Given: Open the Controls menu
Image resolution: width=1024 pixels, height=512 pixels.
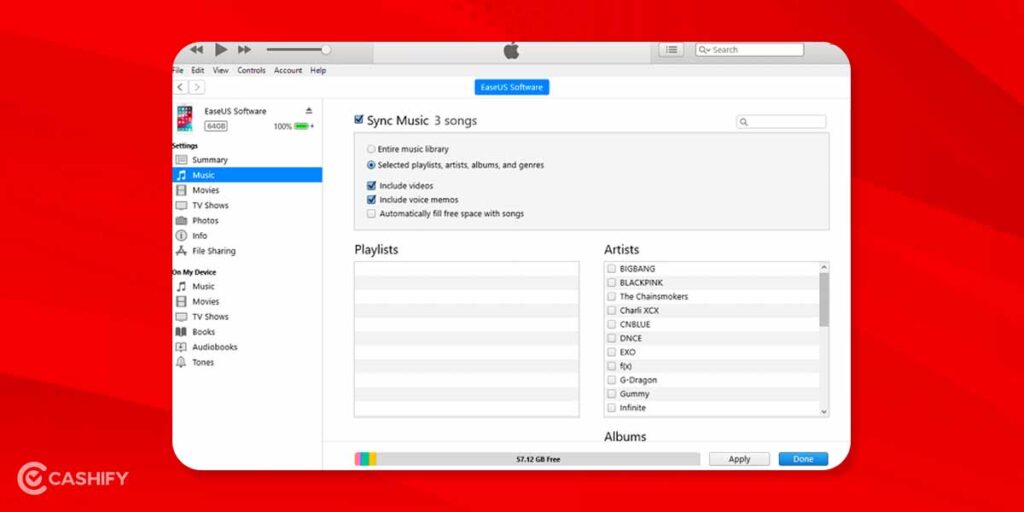Looking at the screenshot, I should click(251, 71).
